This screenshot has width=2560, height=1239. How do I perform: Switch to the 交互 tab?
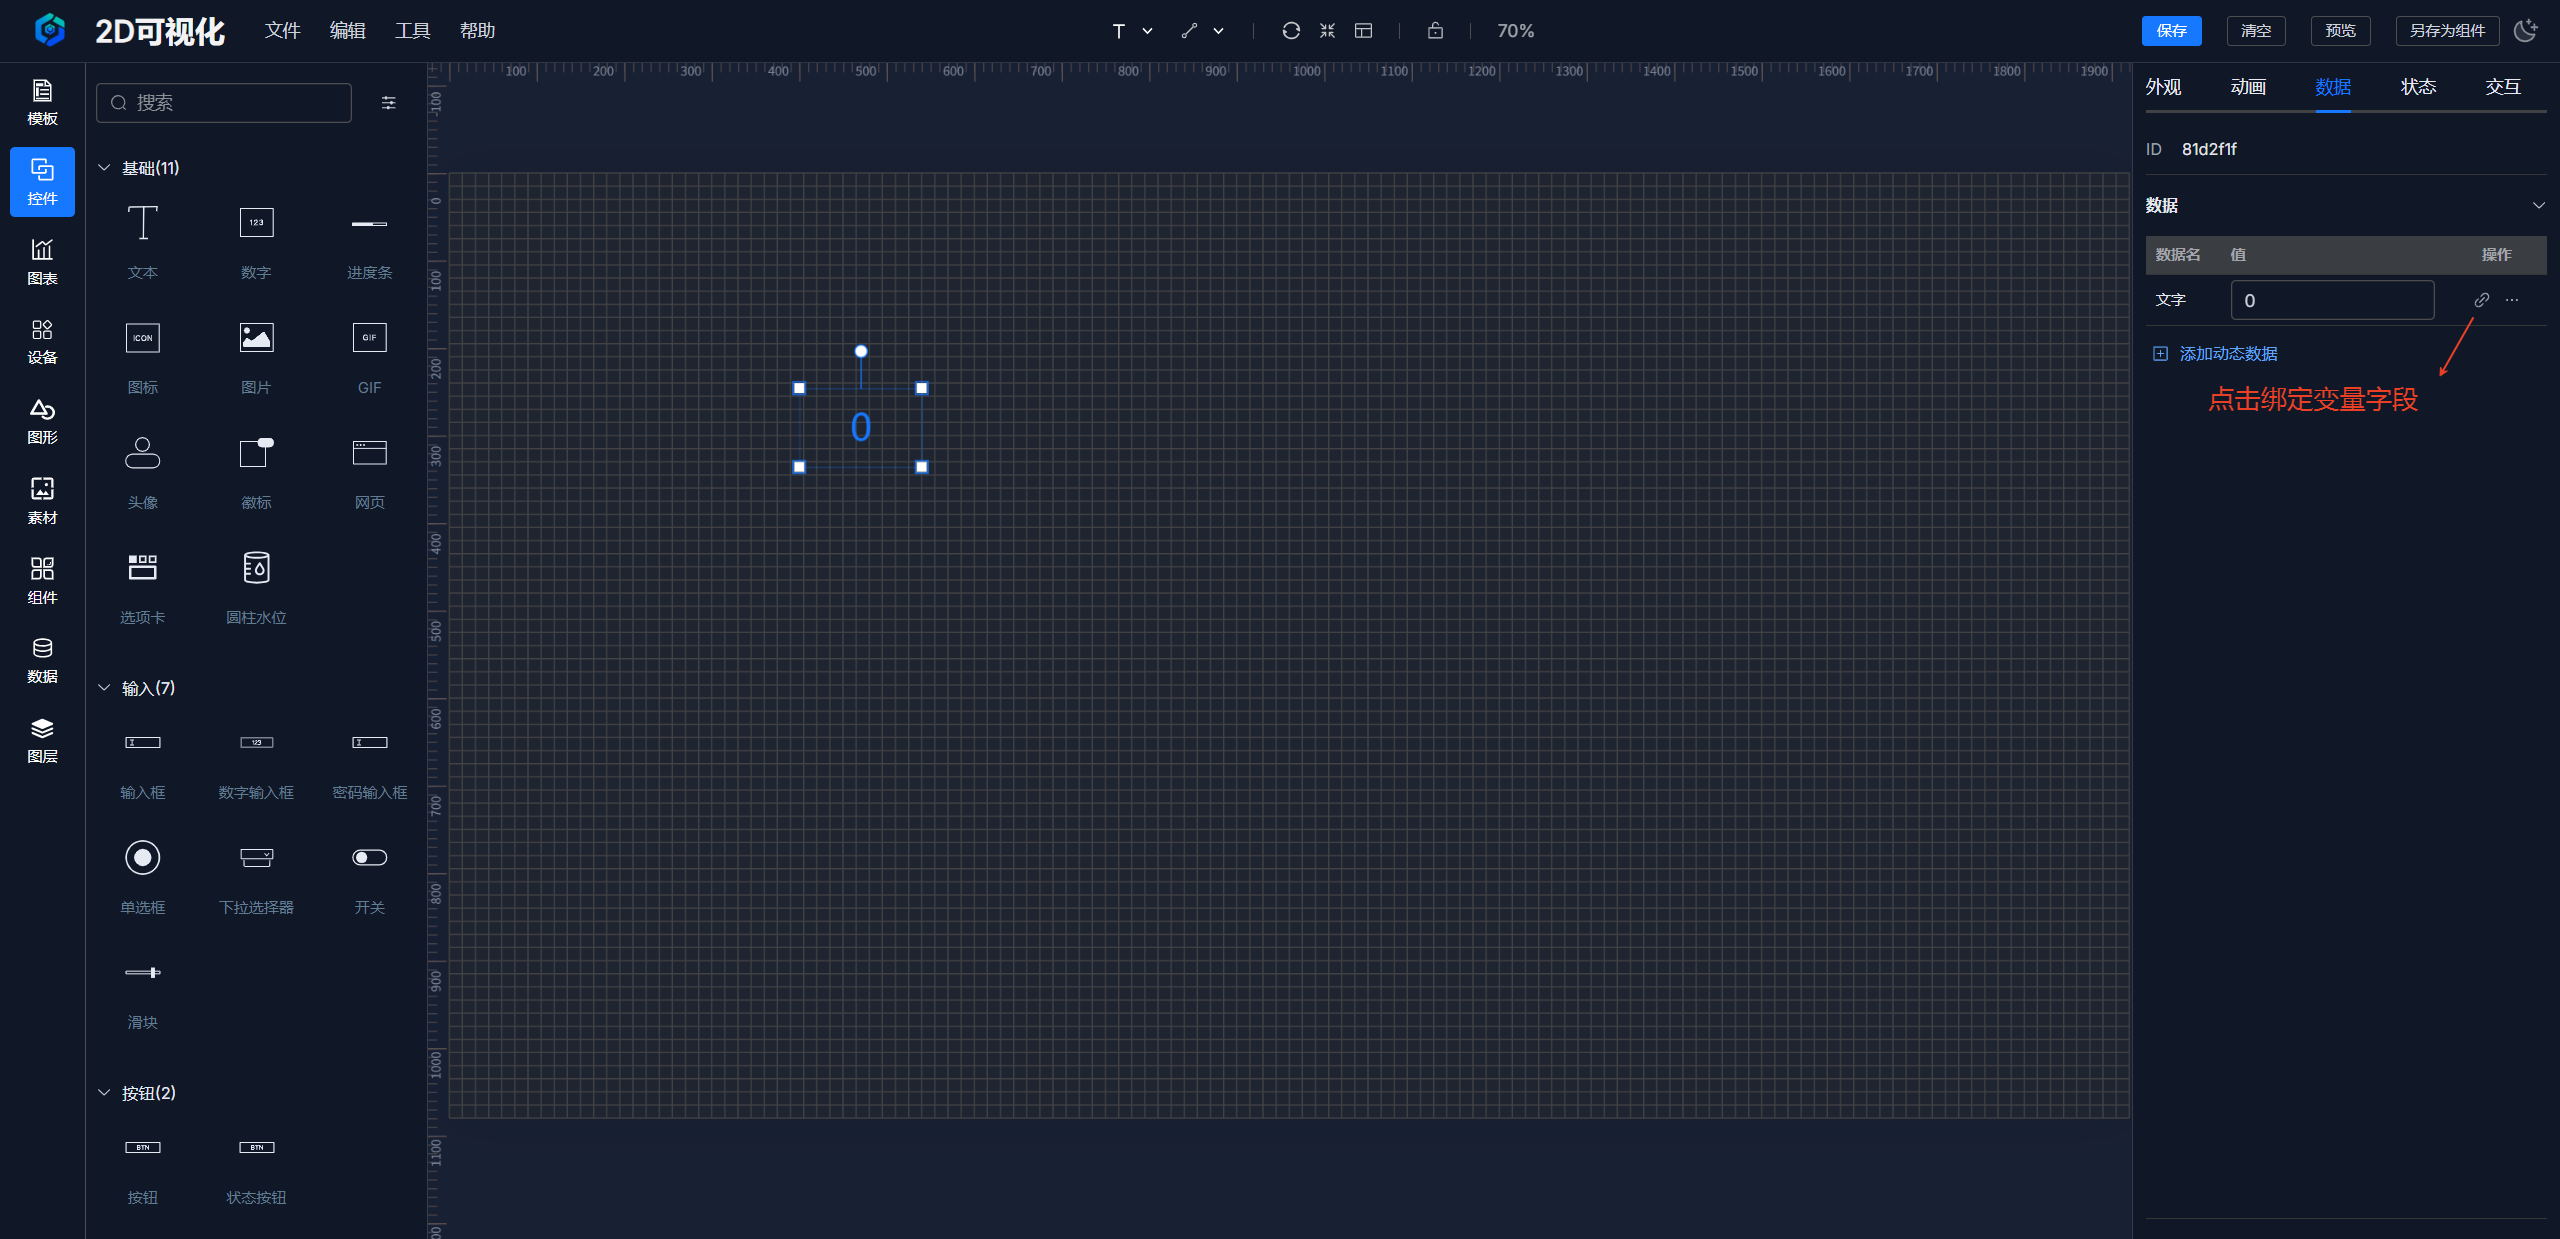click(x=2502, y=87)
